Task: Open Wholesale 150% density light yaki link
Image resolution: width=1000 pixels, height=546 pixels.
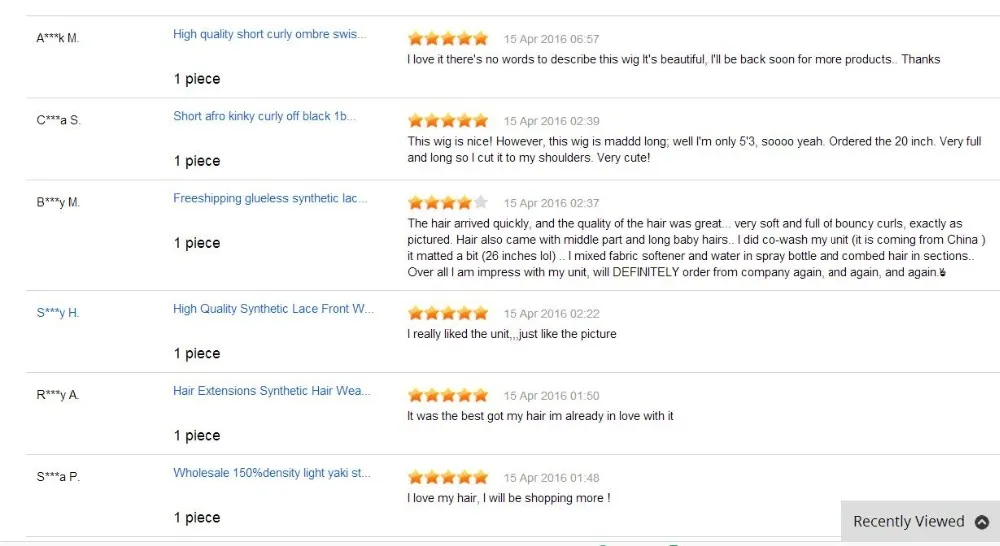Action: pyautogui.click(x=271, y=473)
